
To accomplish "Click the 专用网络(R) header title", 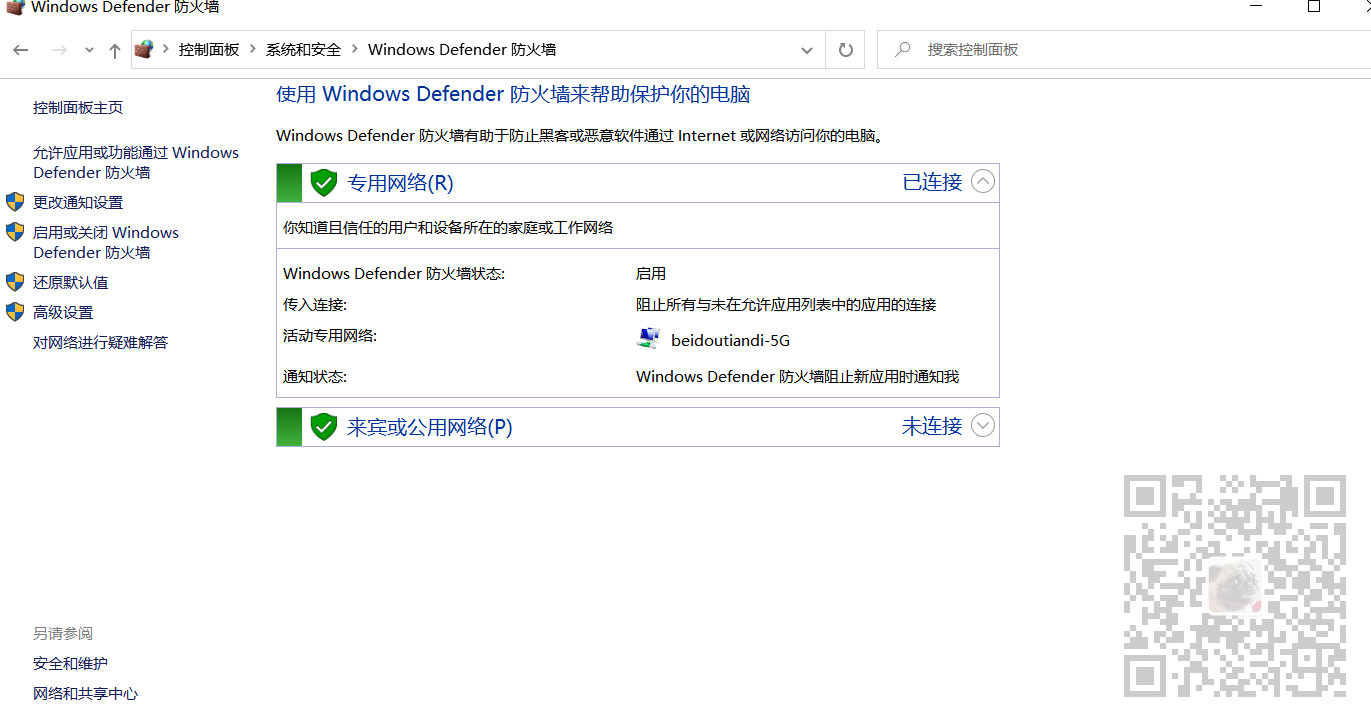I will click(x=400, y=183).
